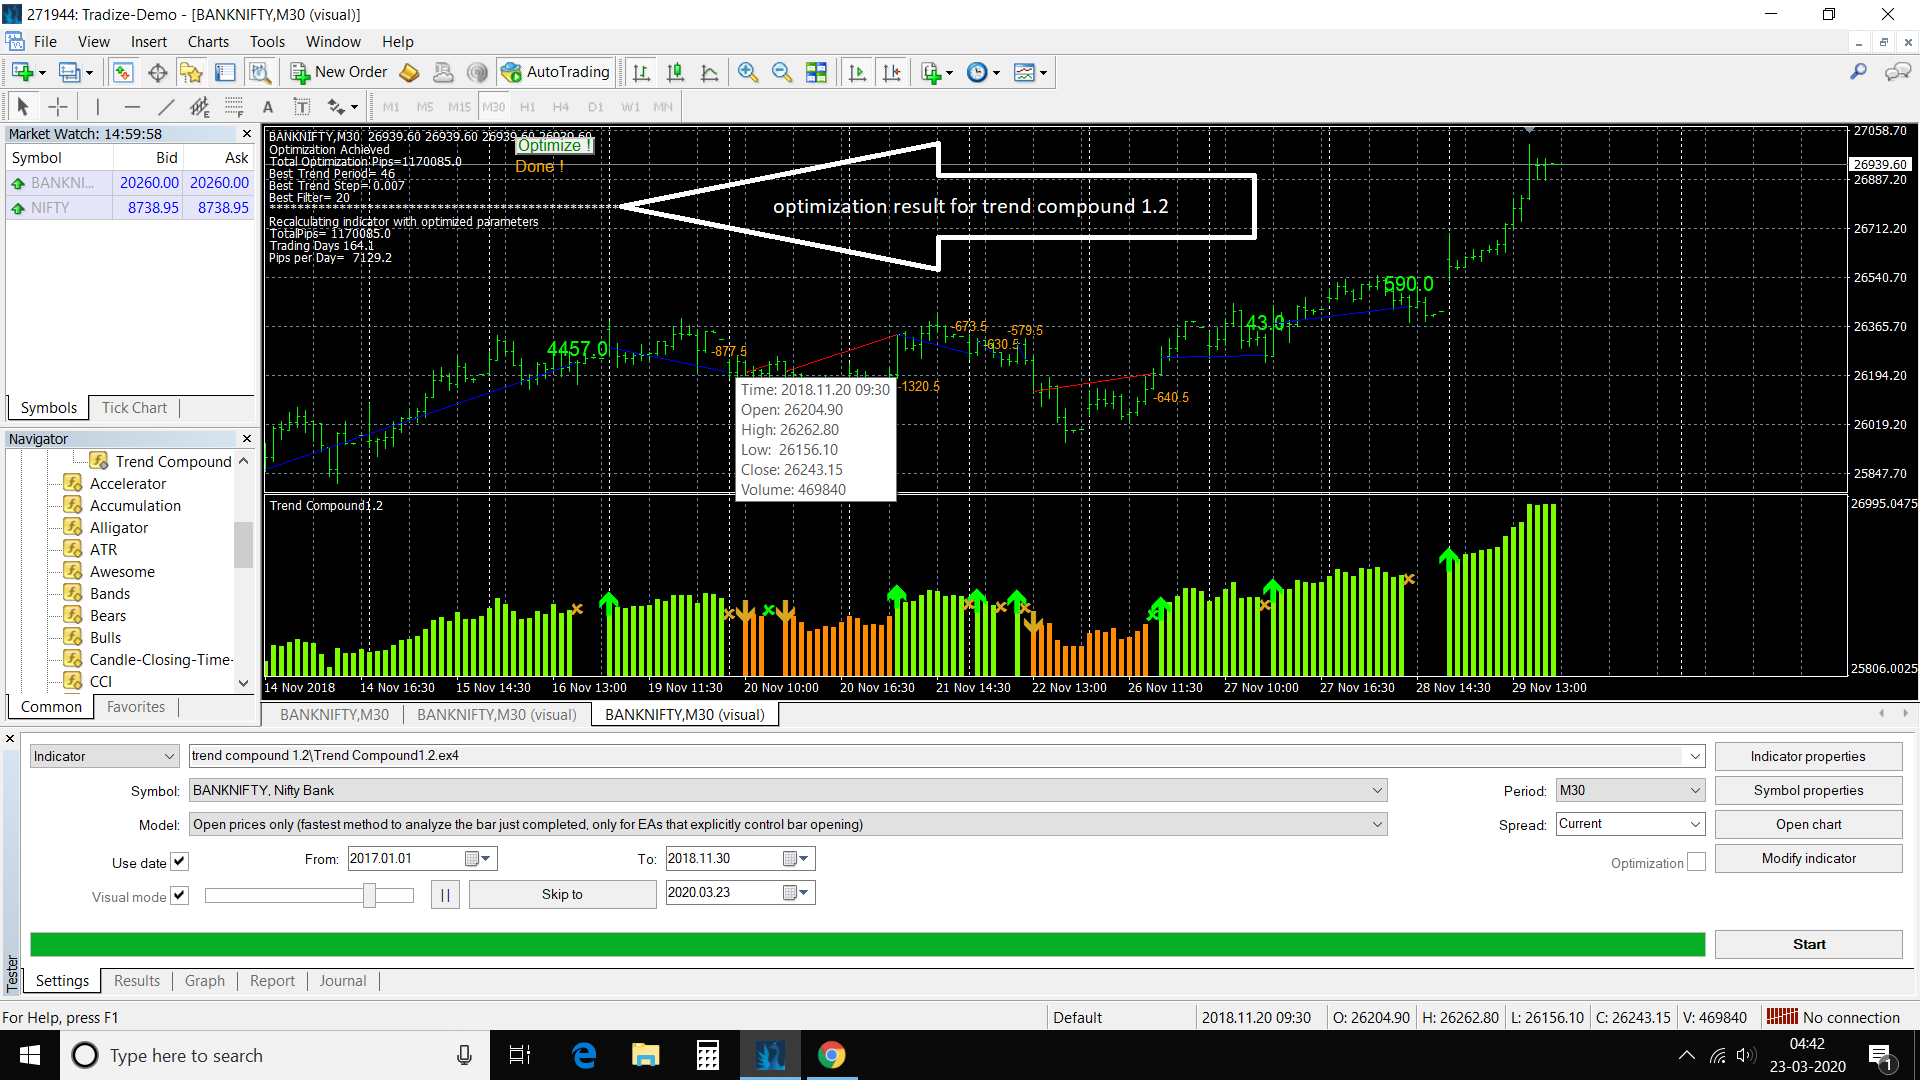
Task: Disable the Visual mode checkbox
Action: (x=179, y=896)
